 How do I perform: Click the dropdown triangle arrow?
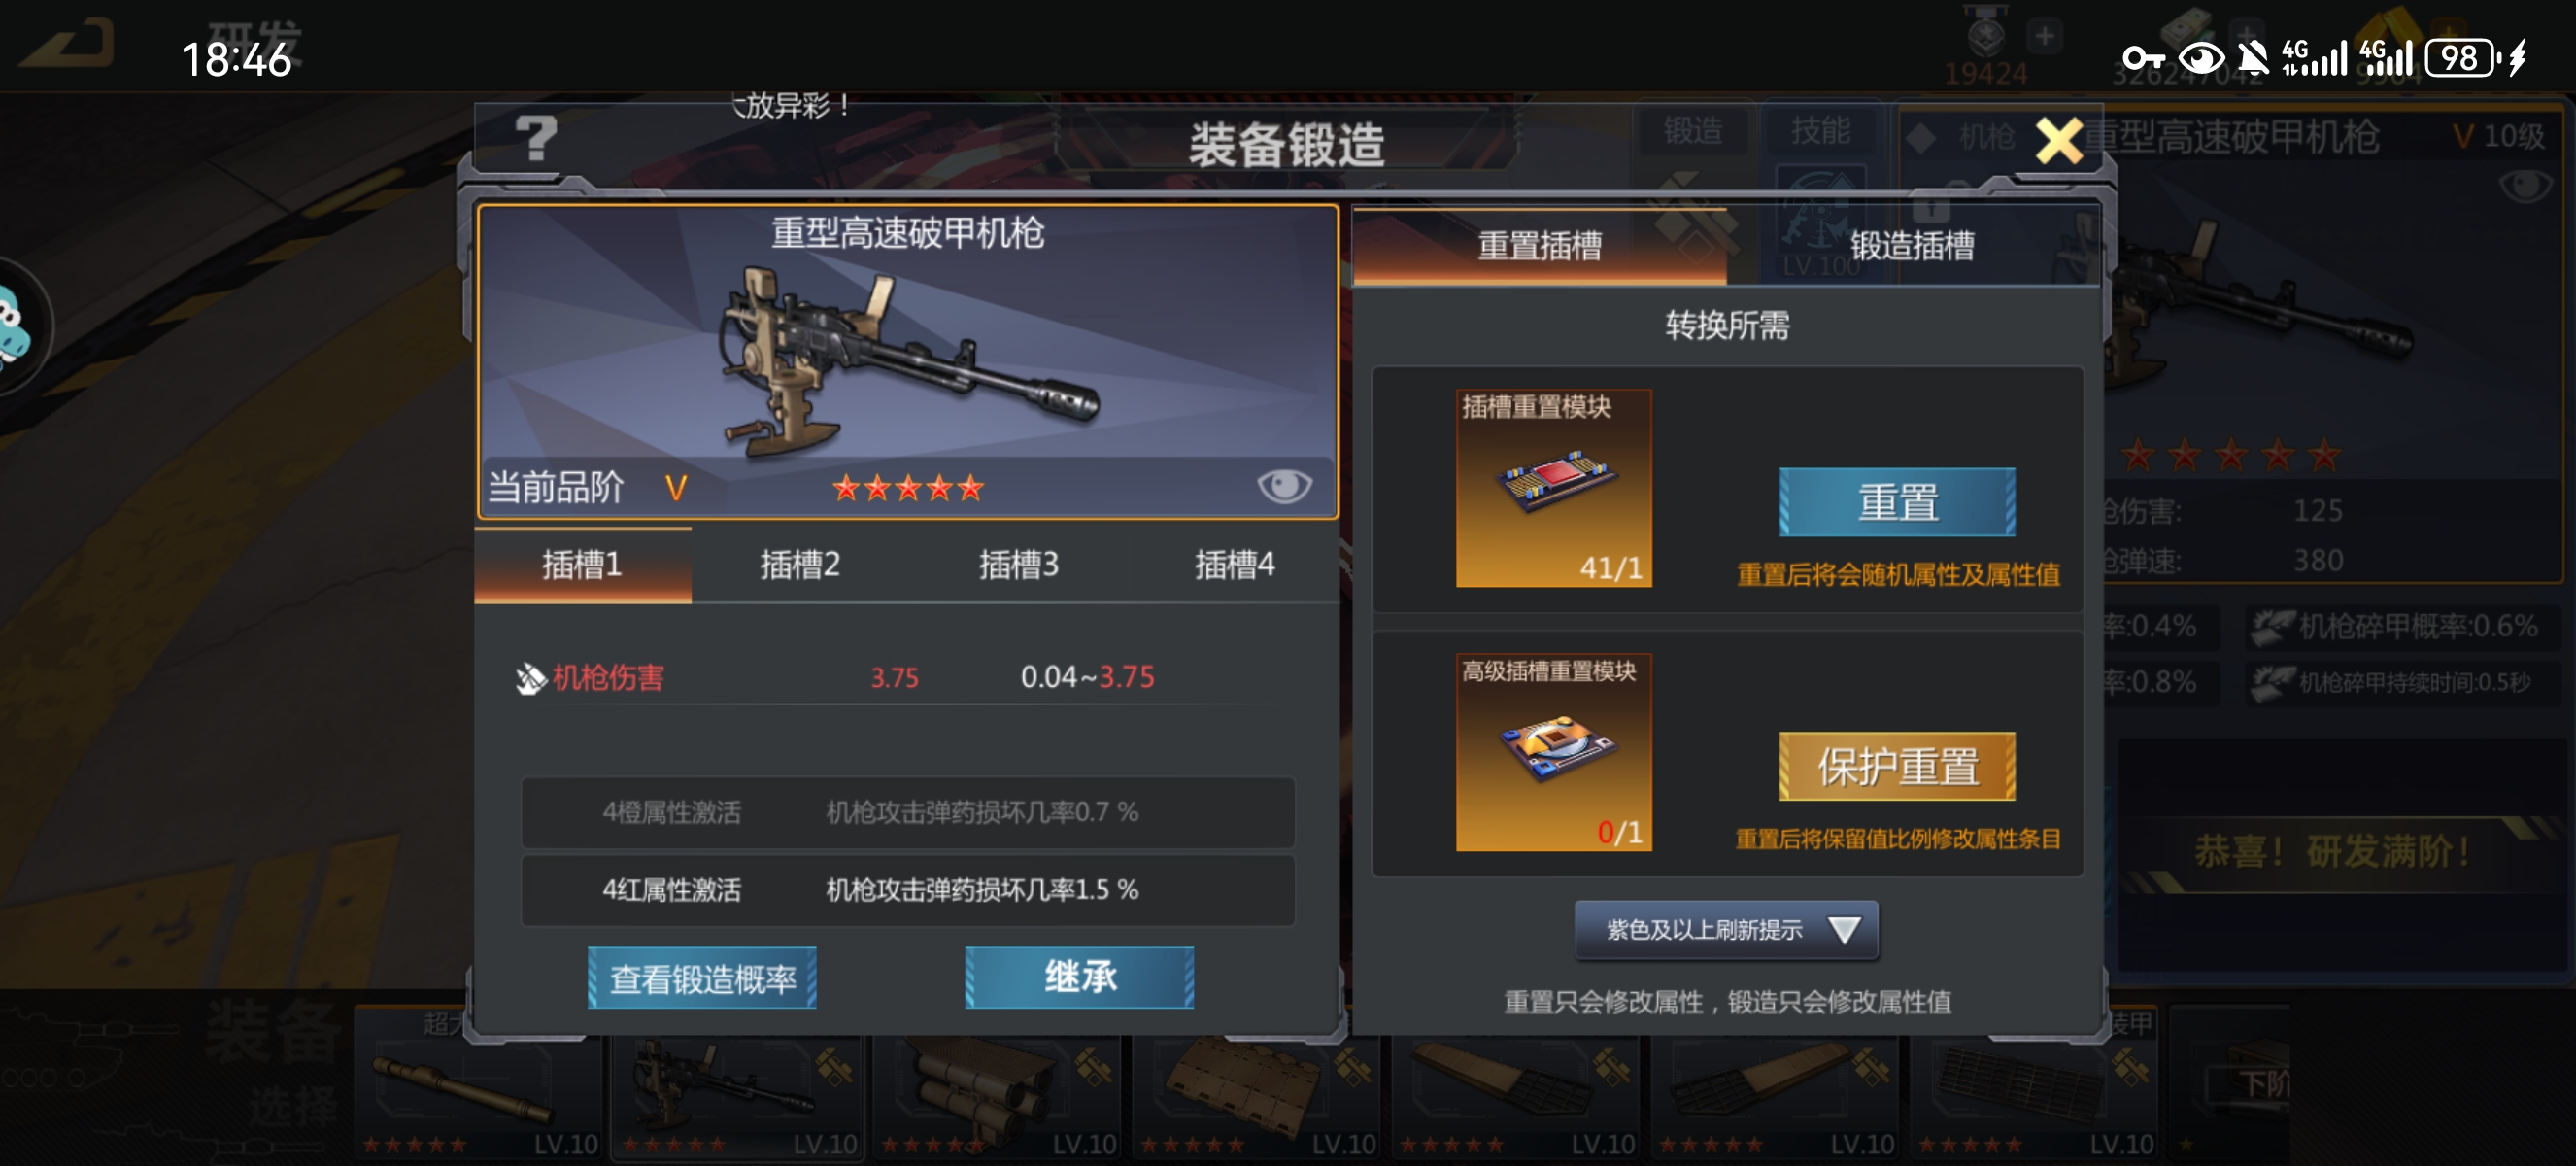tap(1843, 930)
